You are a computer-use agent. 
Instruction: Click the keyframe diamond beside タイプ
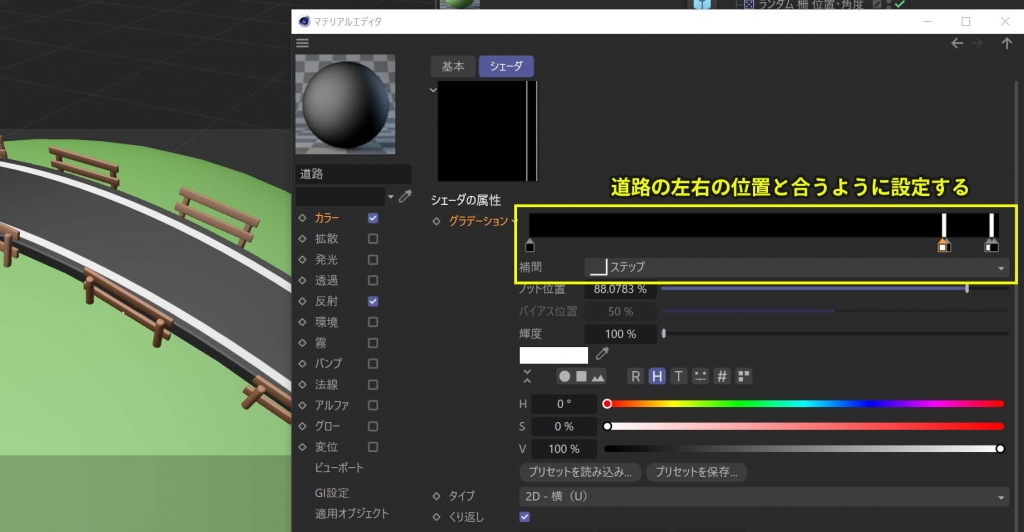pyautogui.click(x=436, y=496)
